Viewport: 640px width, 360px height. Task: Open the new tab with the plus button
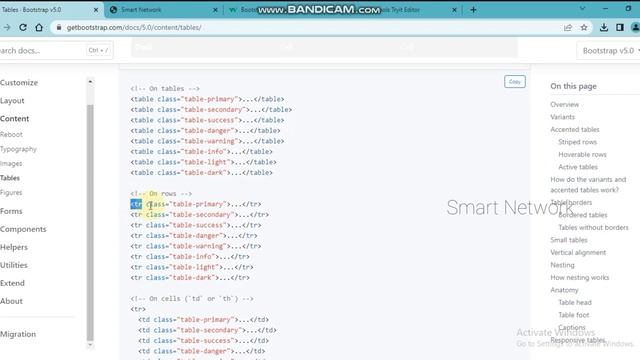pos(473,9)
